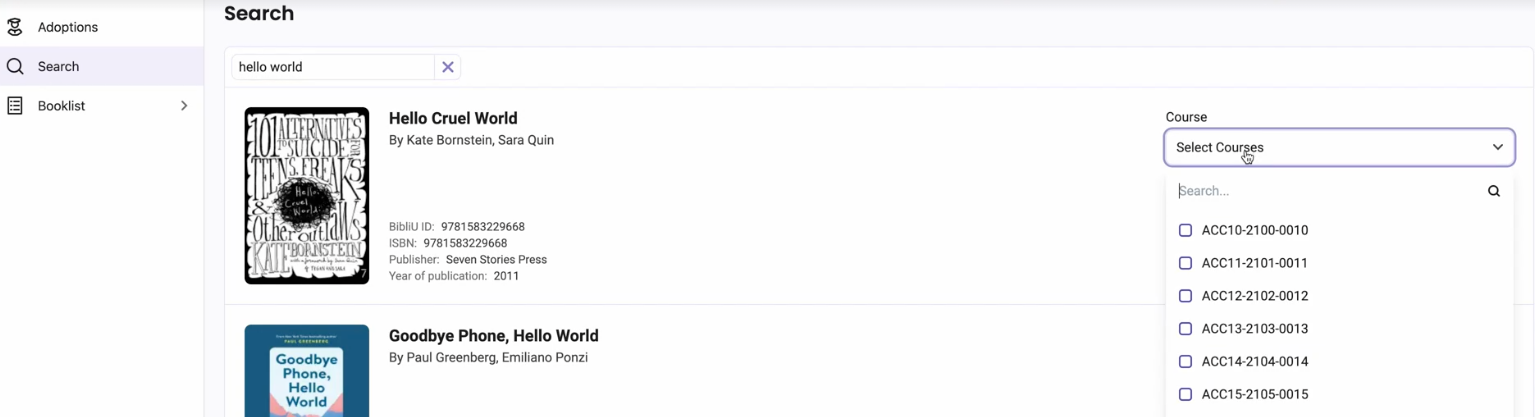
Task: Click the Select Courses chevron arrow
Action: [x=1498, y=147]
